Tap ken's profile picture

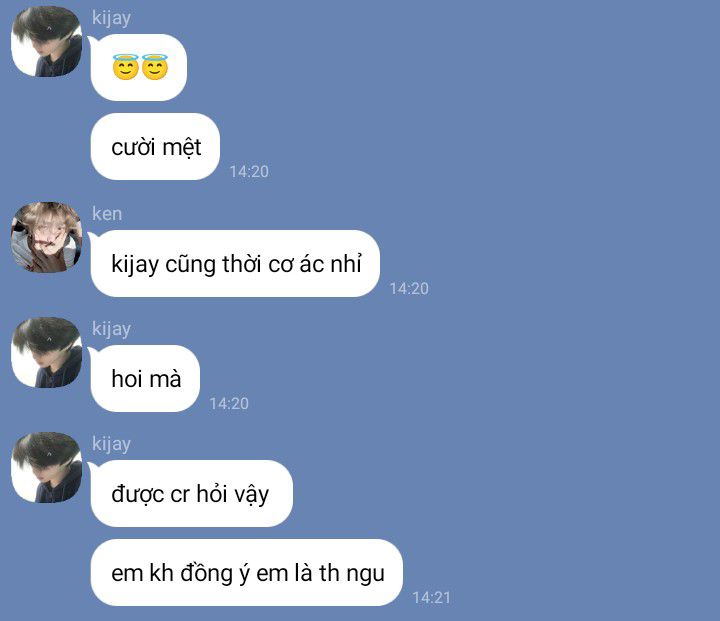[46, 237]
